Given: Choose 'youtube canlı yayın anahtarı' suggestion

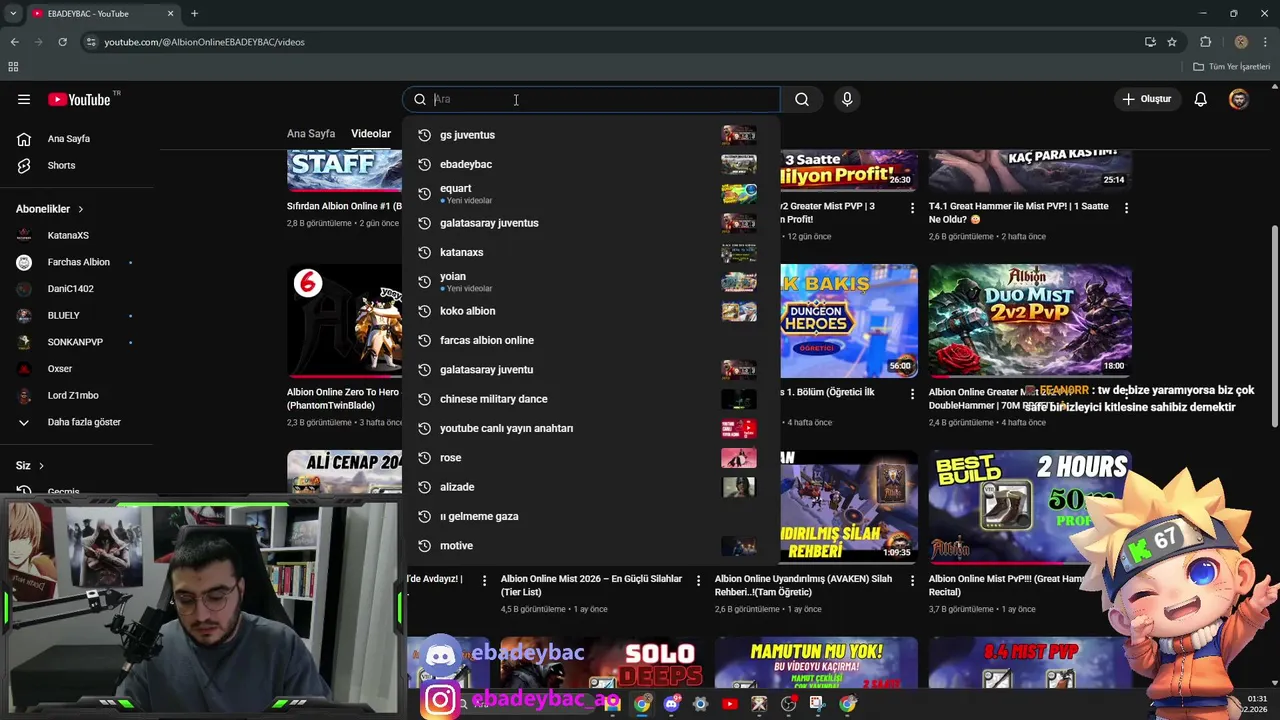Looking at the screenshot, I should tap(590, 428).
